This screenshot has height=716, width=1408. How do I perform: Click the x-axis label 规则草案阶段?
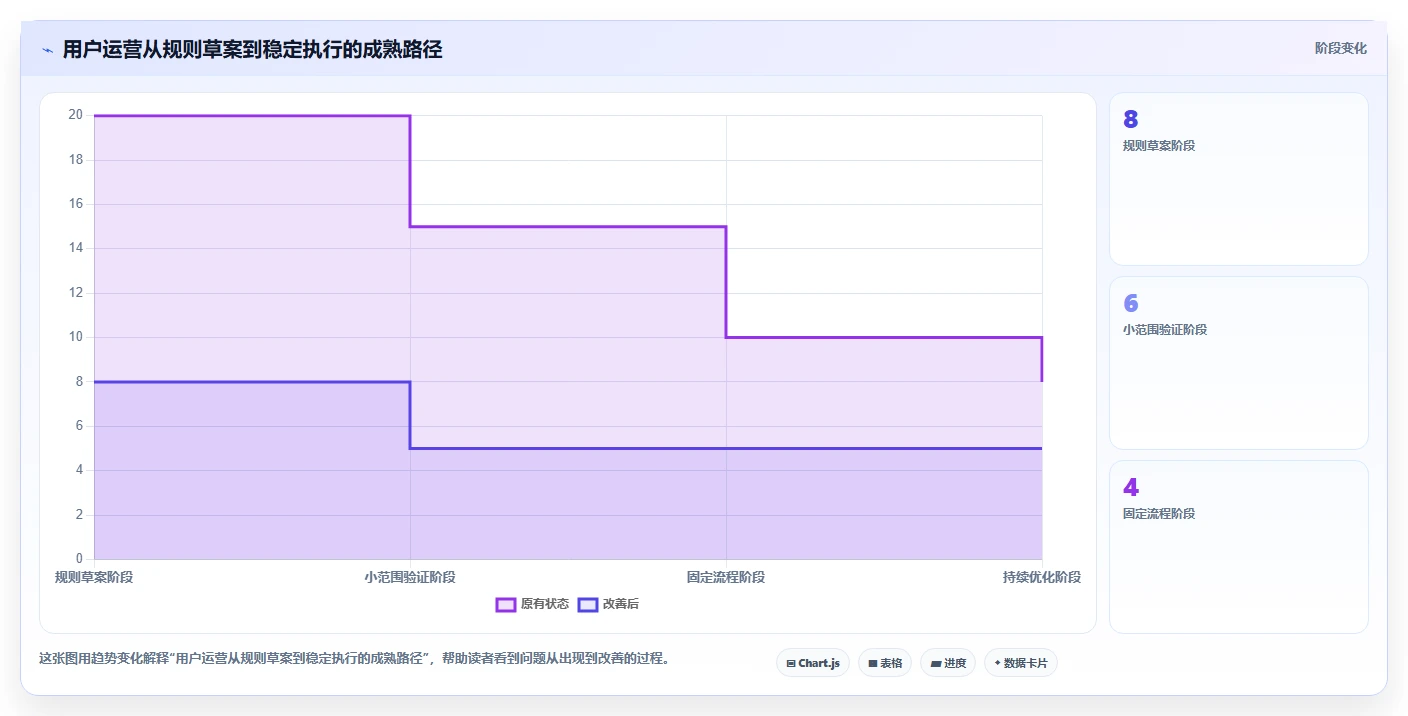coord(94,577)
